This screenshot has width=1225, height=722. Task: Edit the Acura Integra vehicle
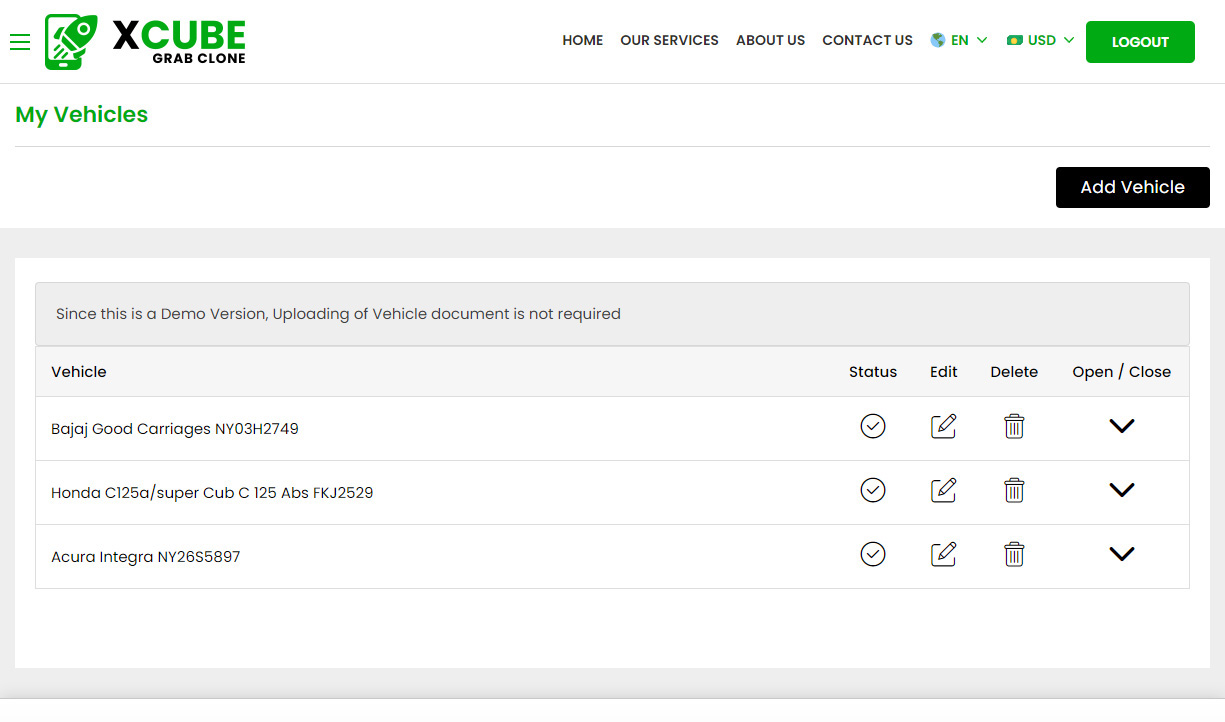[943, 555]
